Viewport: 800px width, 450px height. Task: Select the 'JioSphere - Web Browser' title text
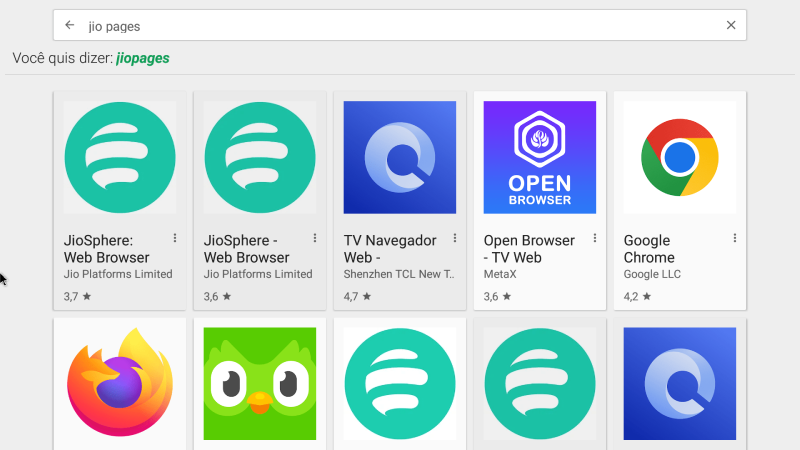click(x=246, y=249)
